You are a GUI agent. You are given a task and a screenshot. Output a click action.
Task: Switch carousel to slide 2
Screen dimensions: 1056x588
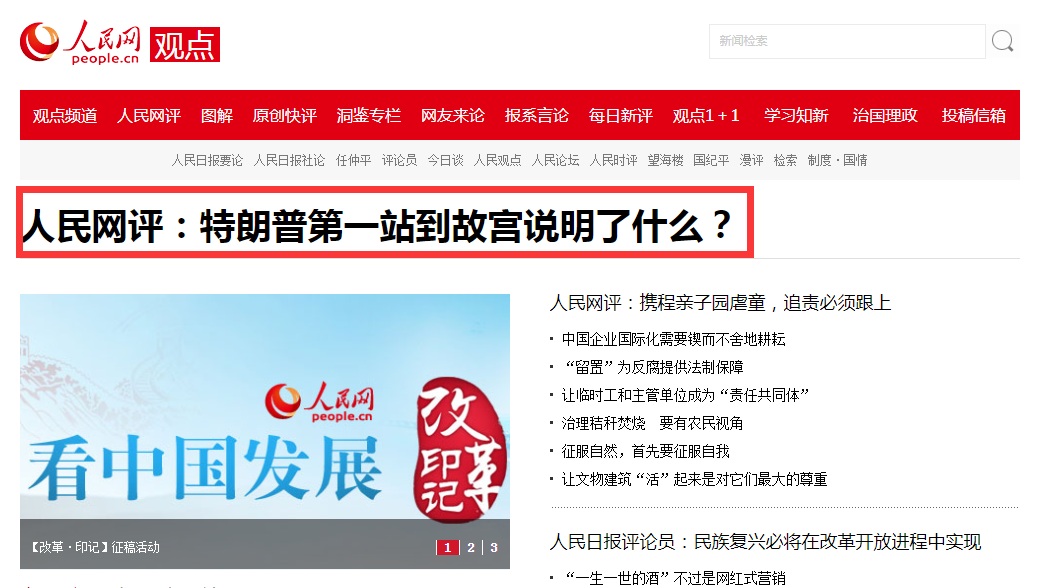tap(471, 548)
